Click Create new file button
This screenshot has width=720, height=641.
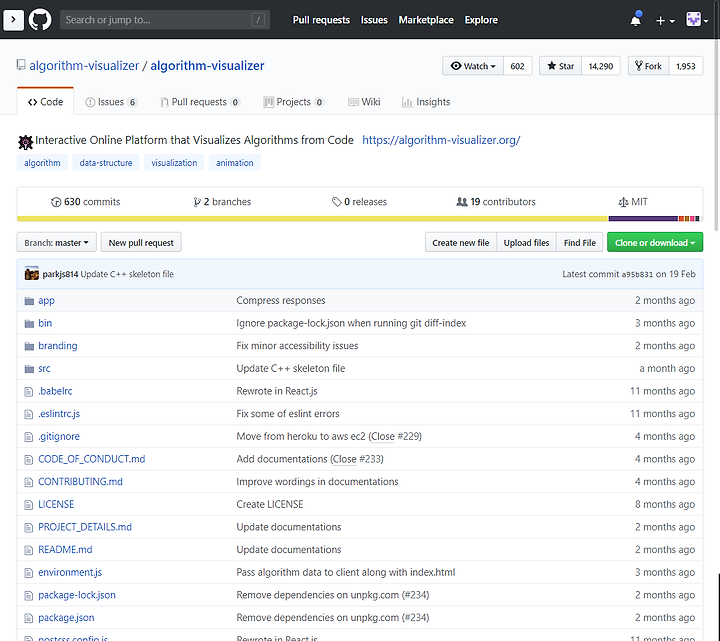tap(461, 242)
